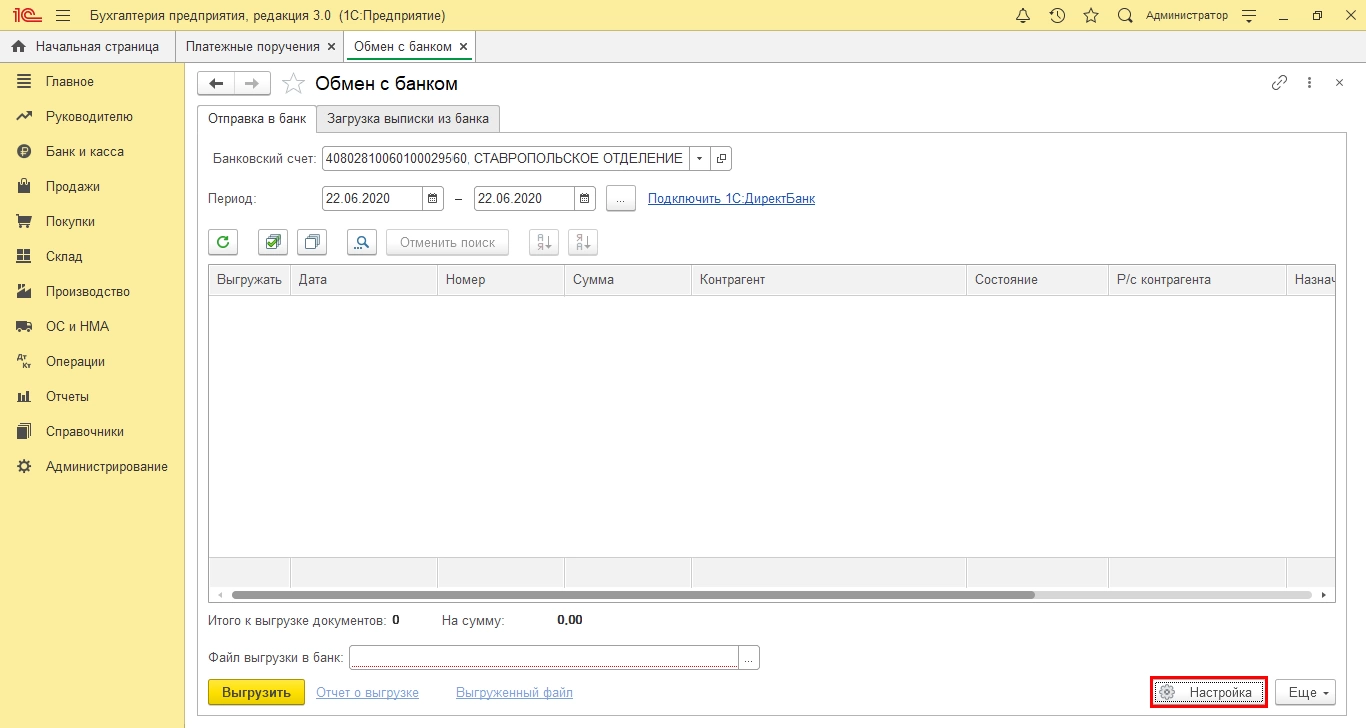The width and height of the screenshot is (1366, 728).
Task: Uncheck all documents icon
Action: [312, 242]
